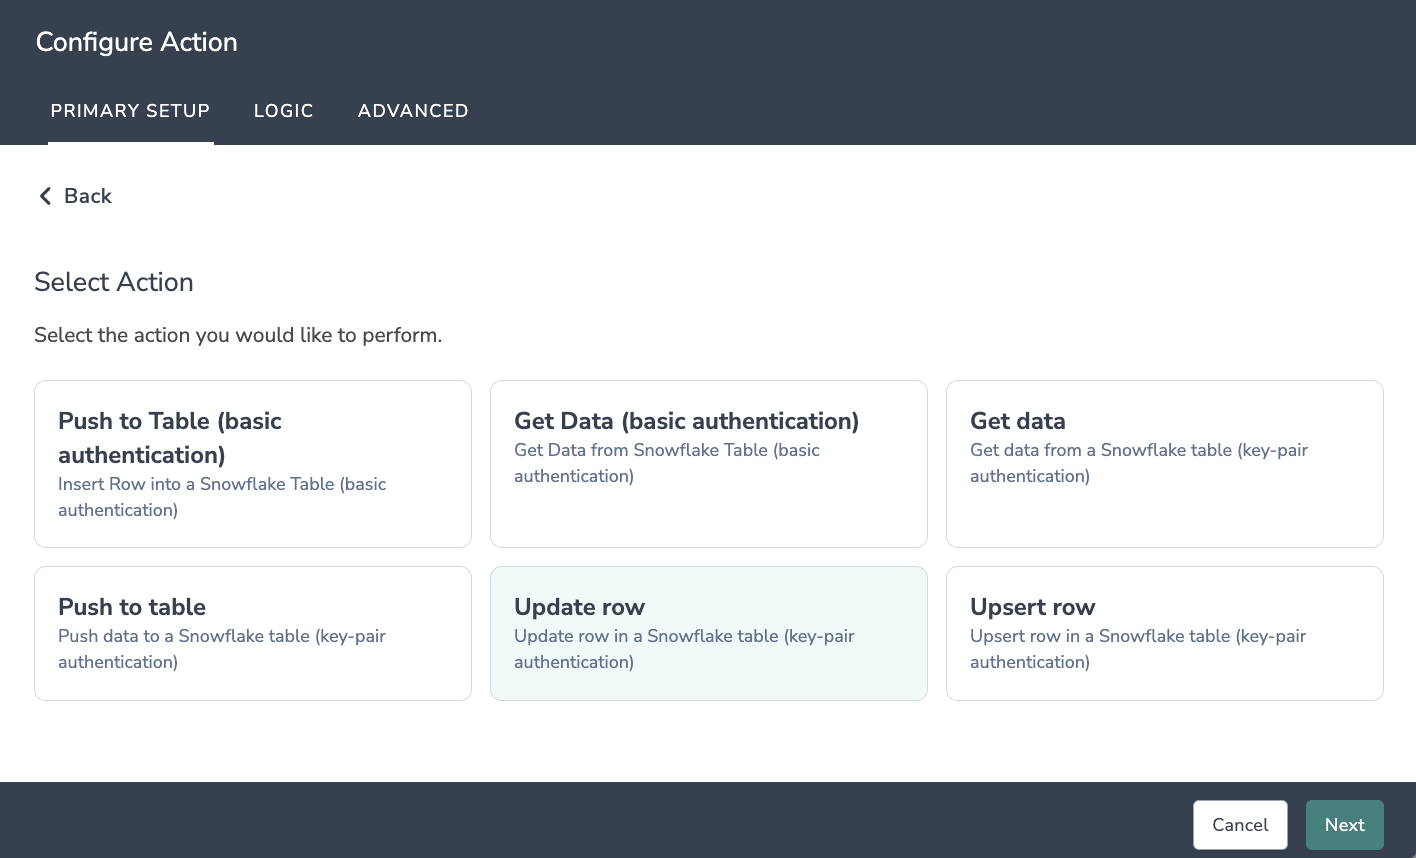Choose Push to Table (basic authentication) card

click(x=253, y=464)
